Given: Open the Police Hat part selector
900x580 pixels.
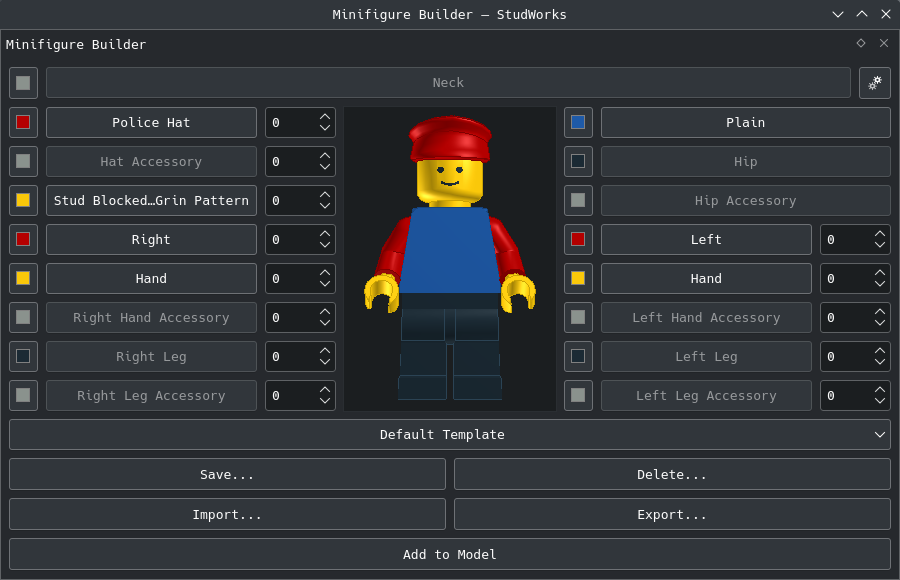Looking at the screenshot, I should (152, 122).
